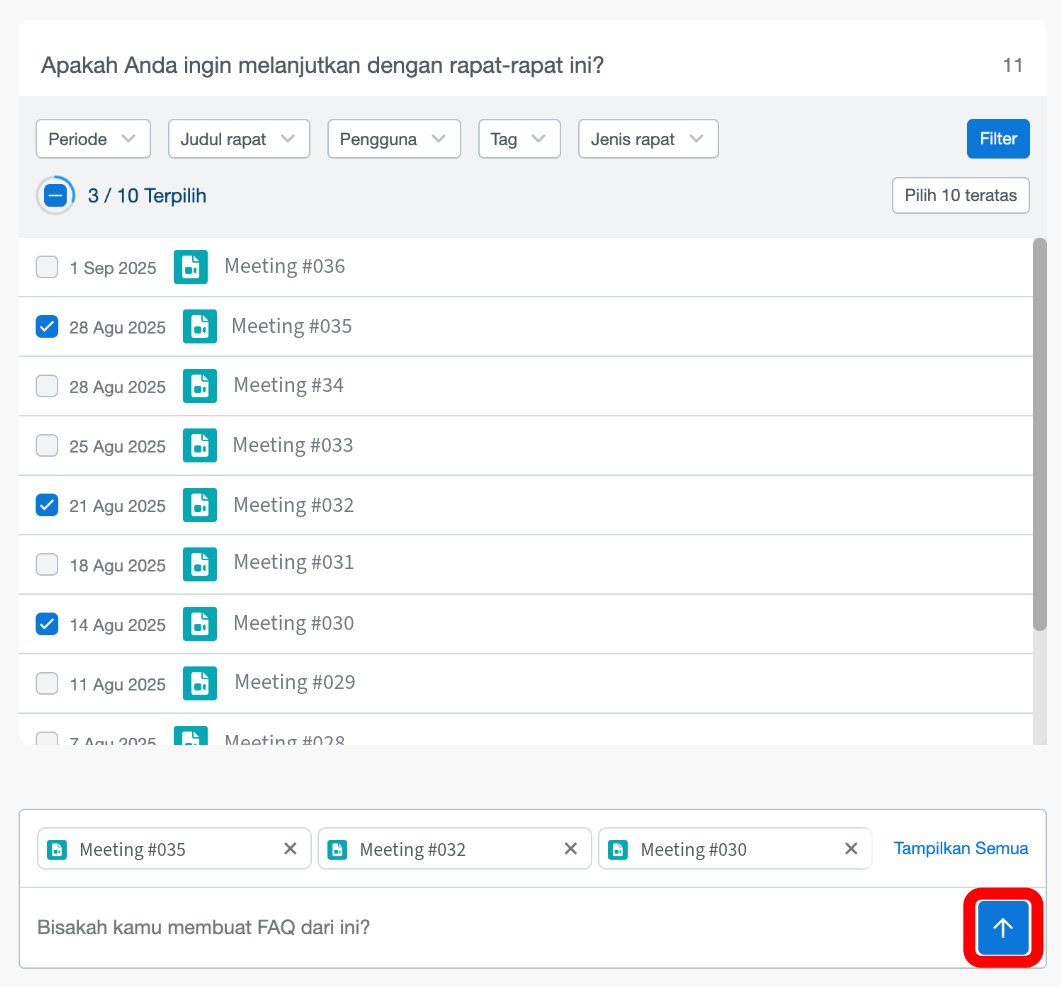This screenshot has width=1061, height=987.
Task: Uncheck the Meeting #035 checkbox
Action: point(47,326)
